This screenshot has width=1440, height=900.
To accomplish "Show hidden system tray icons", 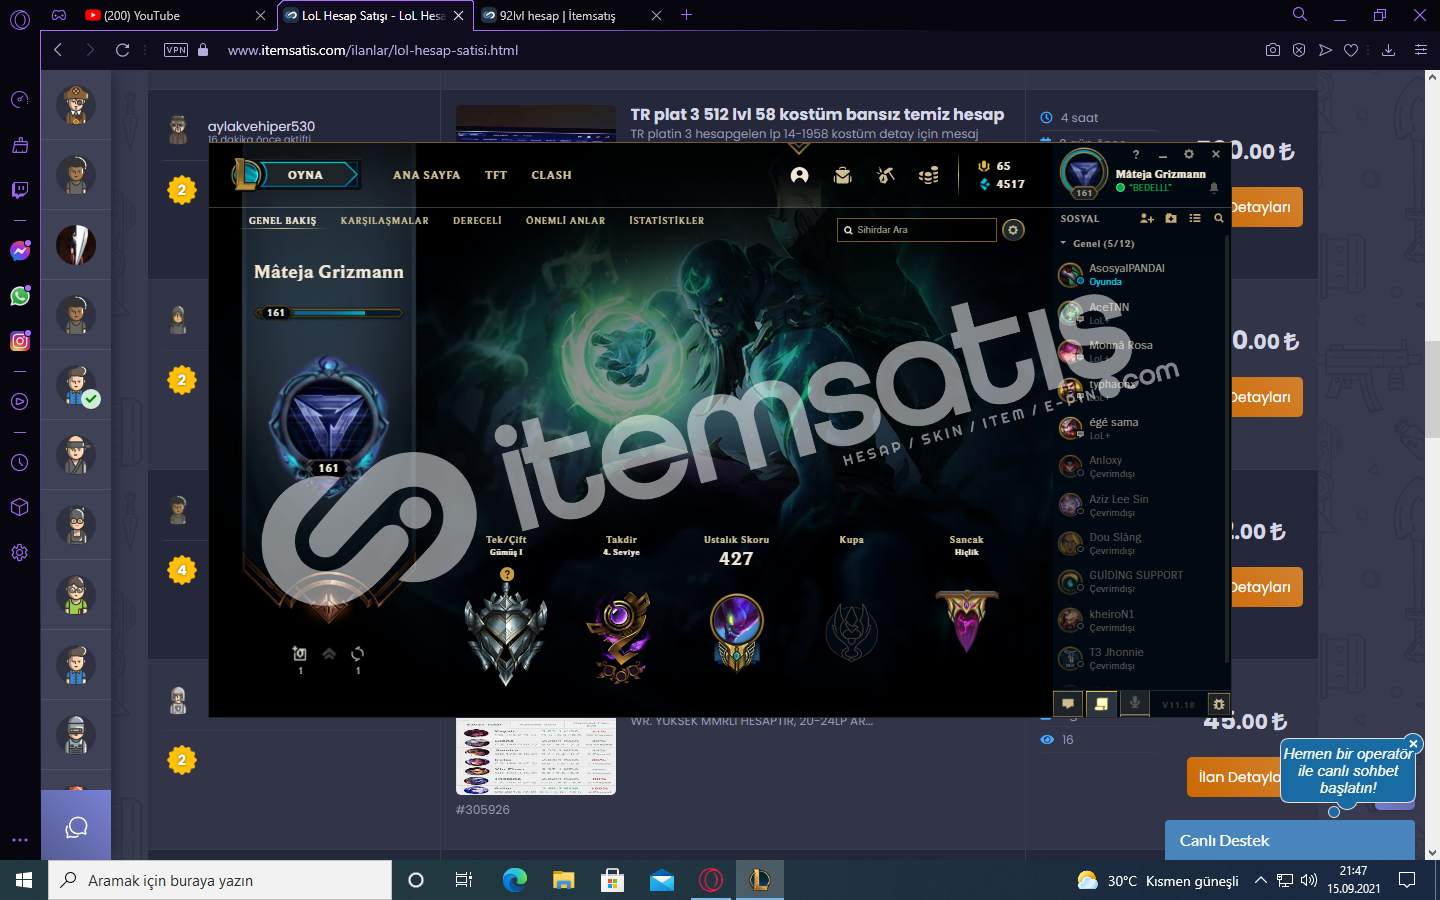I will coord(1260,880).
